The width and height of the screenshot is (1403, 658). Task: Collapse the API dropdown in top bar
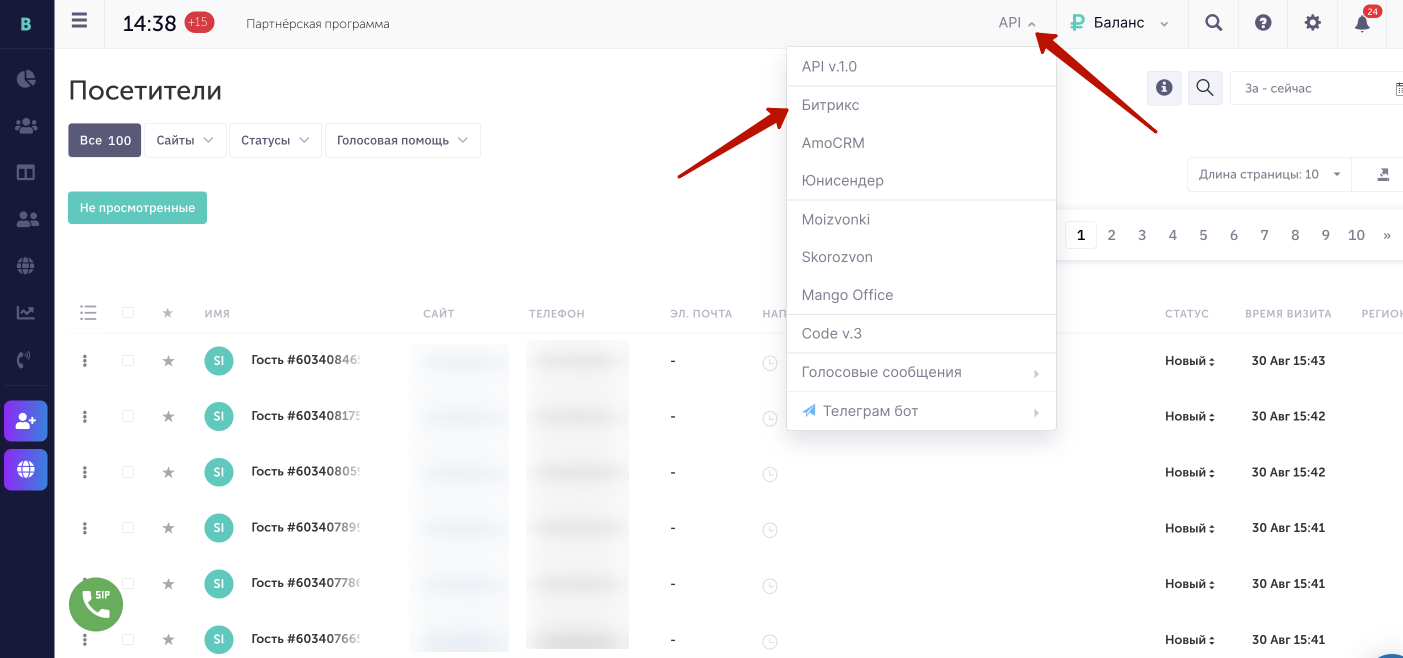click(1017, 23)
